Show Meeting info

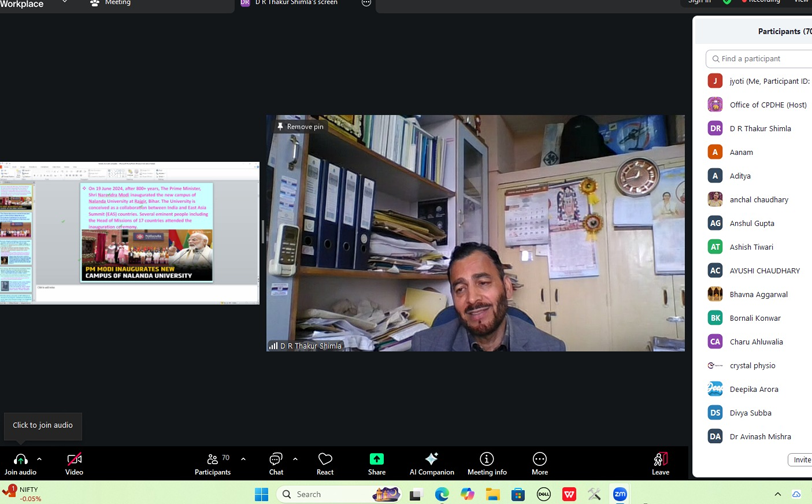[x=487, y=460]
